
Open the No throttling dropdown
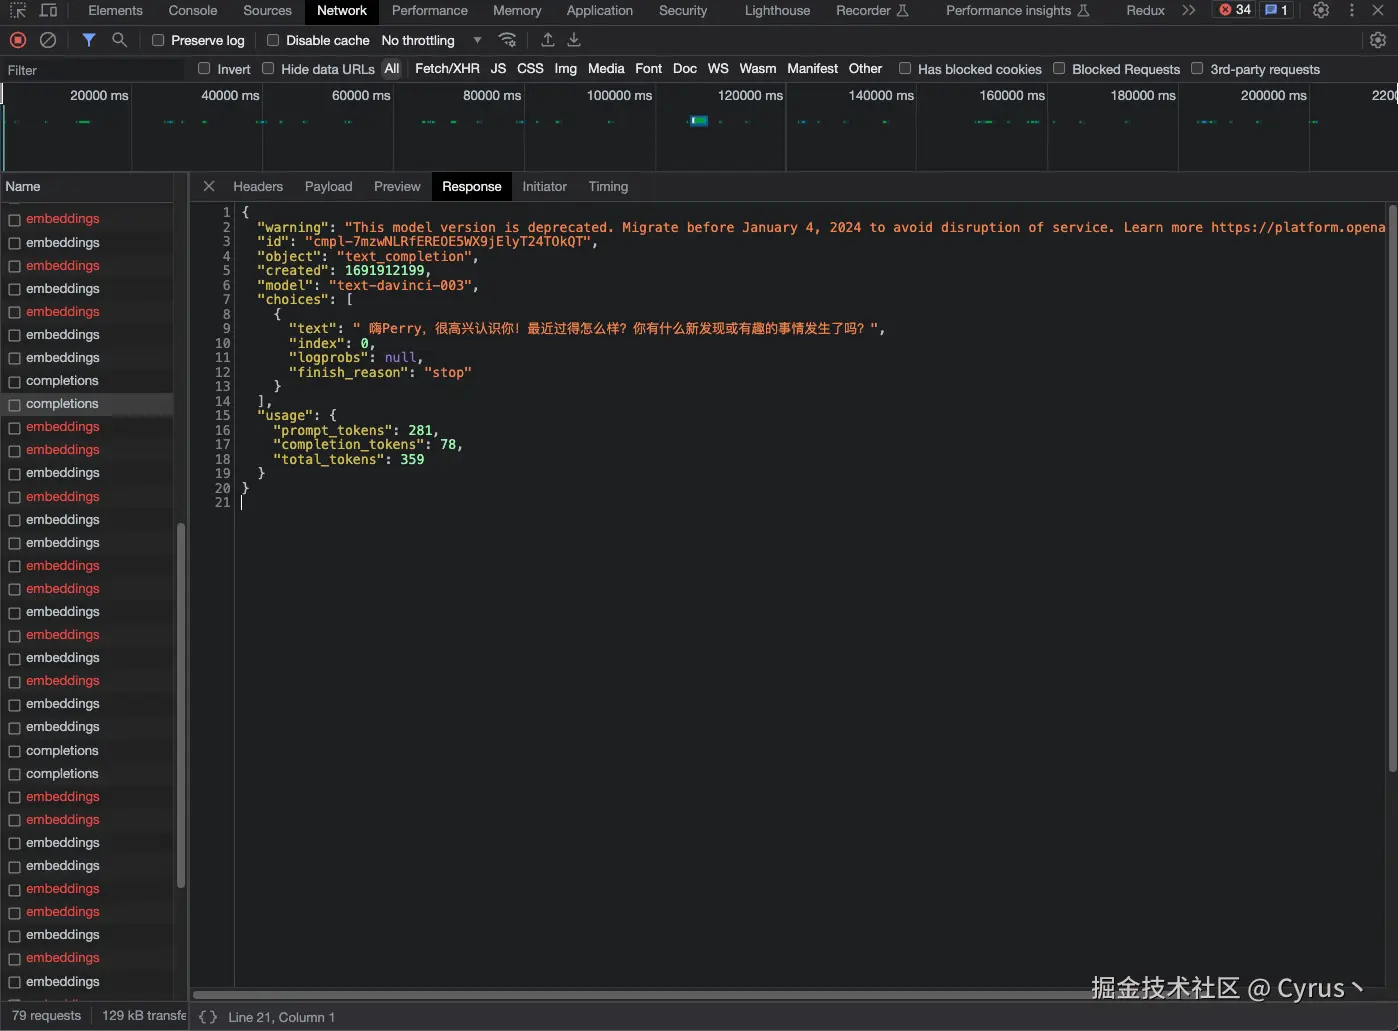pos(432,40)
